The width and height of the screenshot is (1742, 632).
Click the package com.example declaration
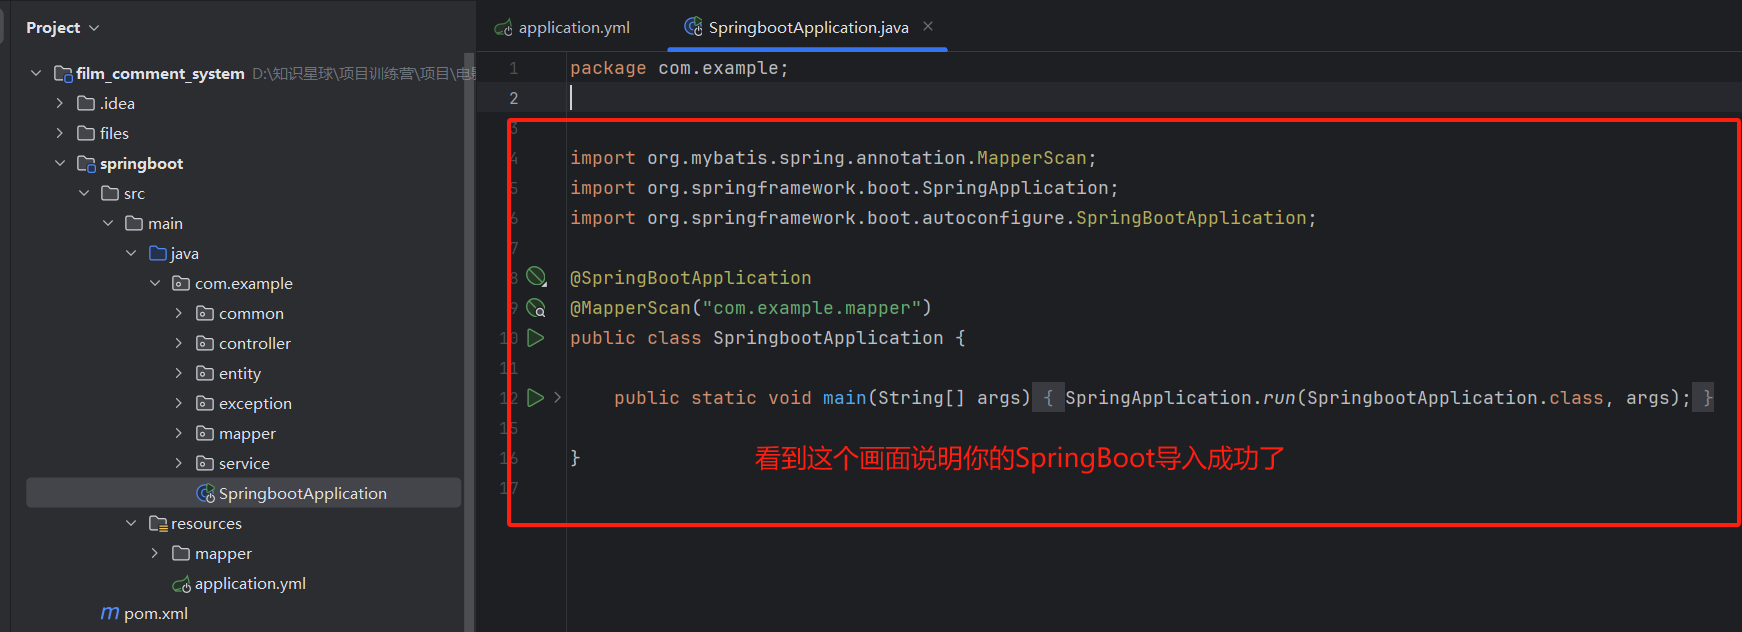[x=679, y=68]
